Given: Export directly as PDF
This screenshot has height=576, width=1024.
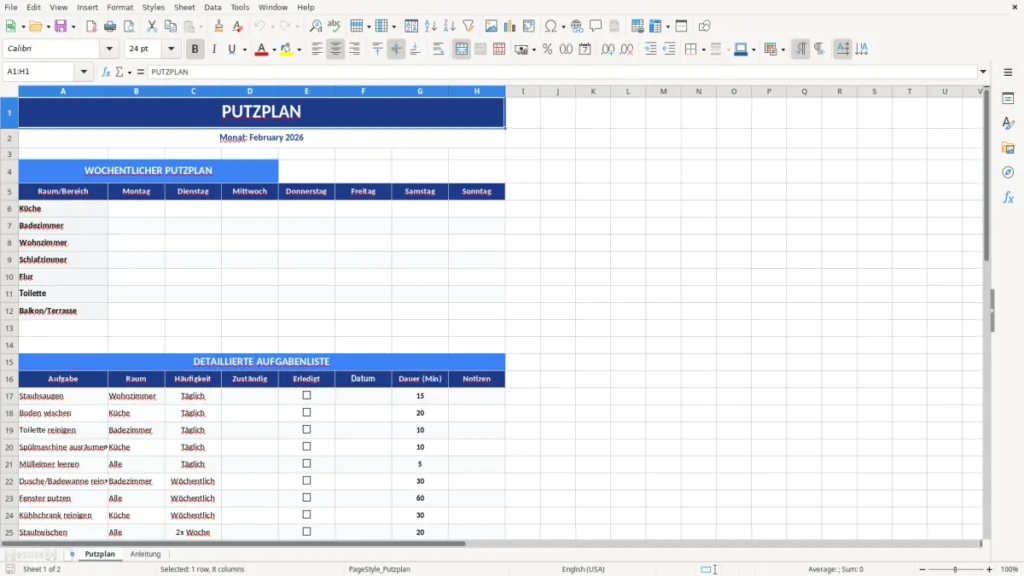Looking at the screenshot, I should (91, 26).
